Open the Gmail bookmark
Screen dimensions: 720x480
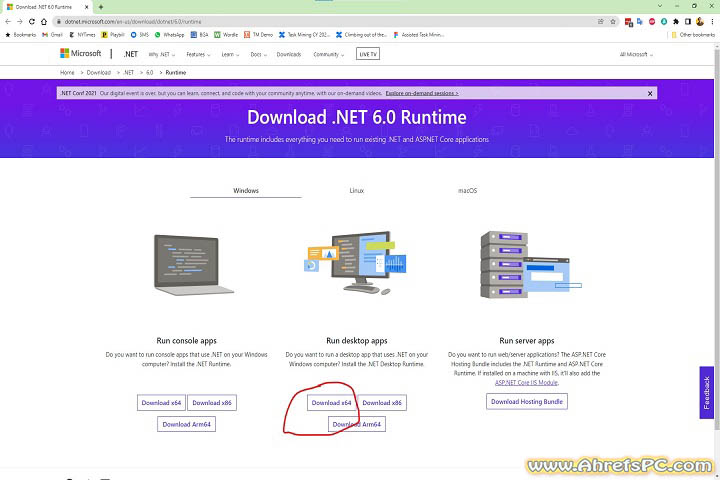click(x=52, y=34)
